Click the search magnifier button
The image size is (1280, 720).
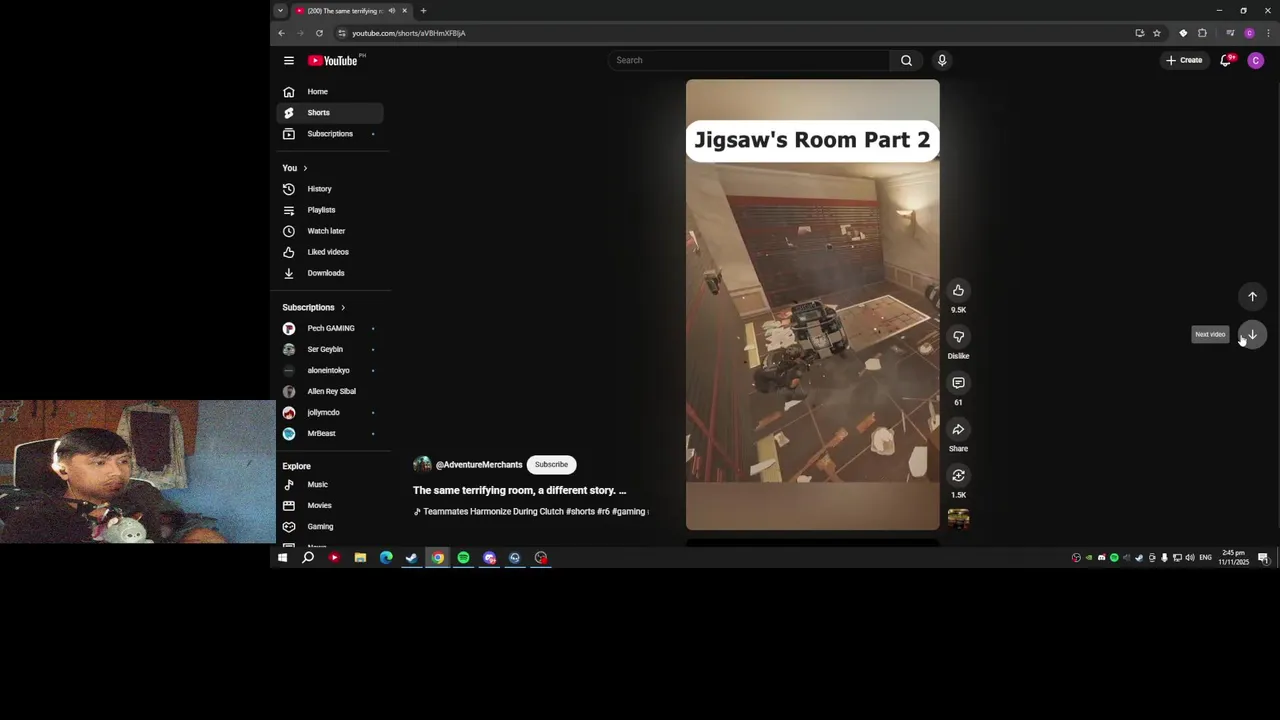[x=906, y=60]
